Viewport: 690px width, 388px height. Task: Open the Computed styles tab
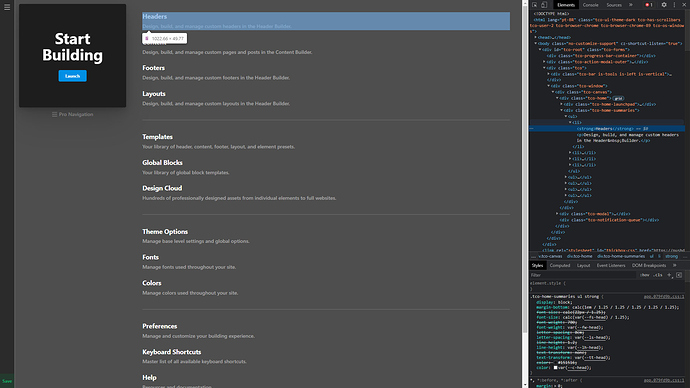[560, 265]
